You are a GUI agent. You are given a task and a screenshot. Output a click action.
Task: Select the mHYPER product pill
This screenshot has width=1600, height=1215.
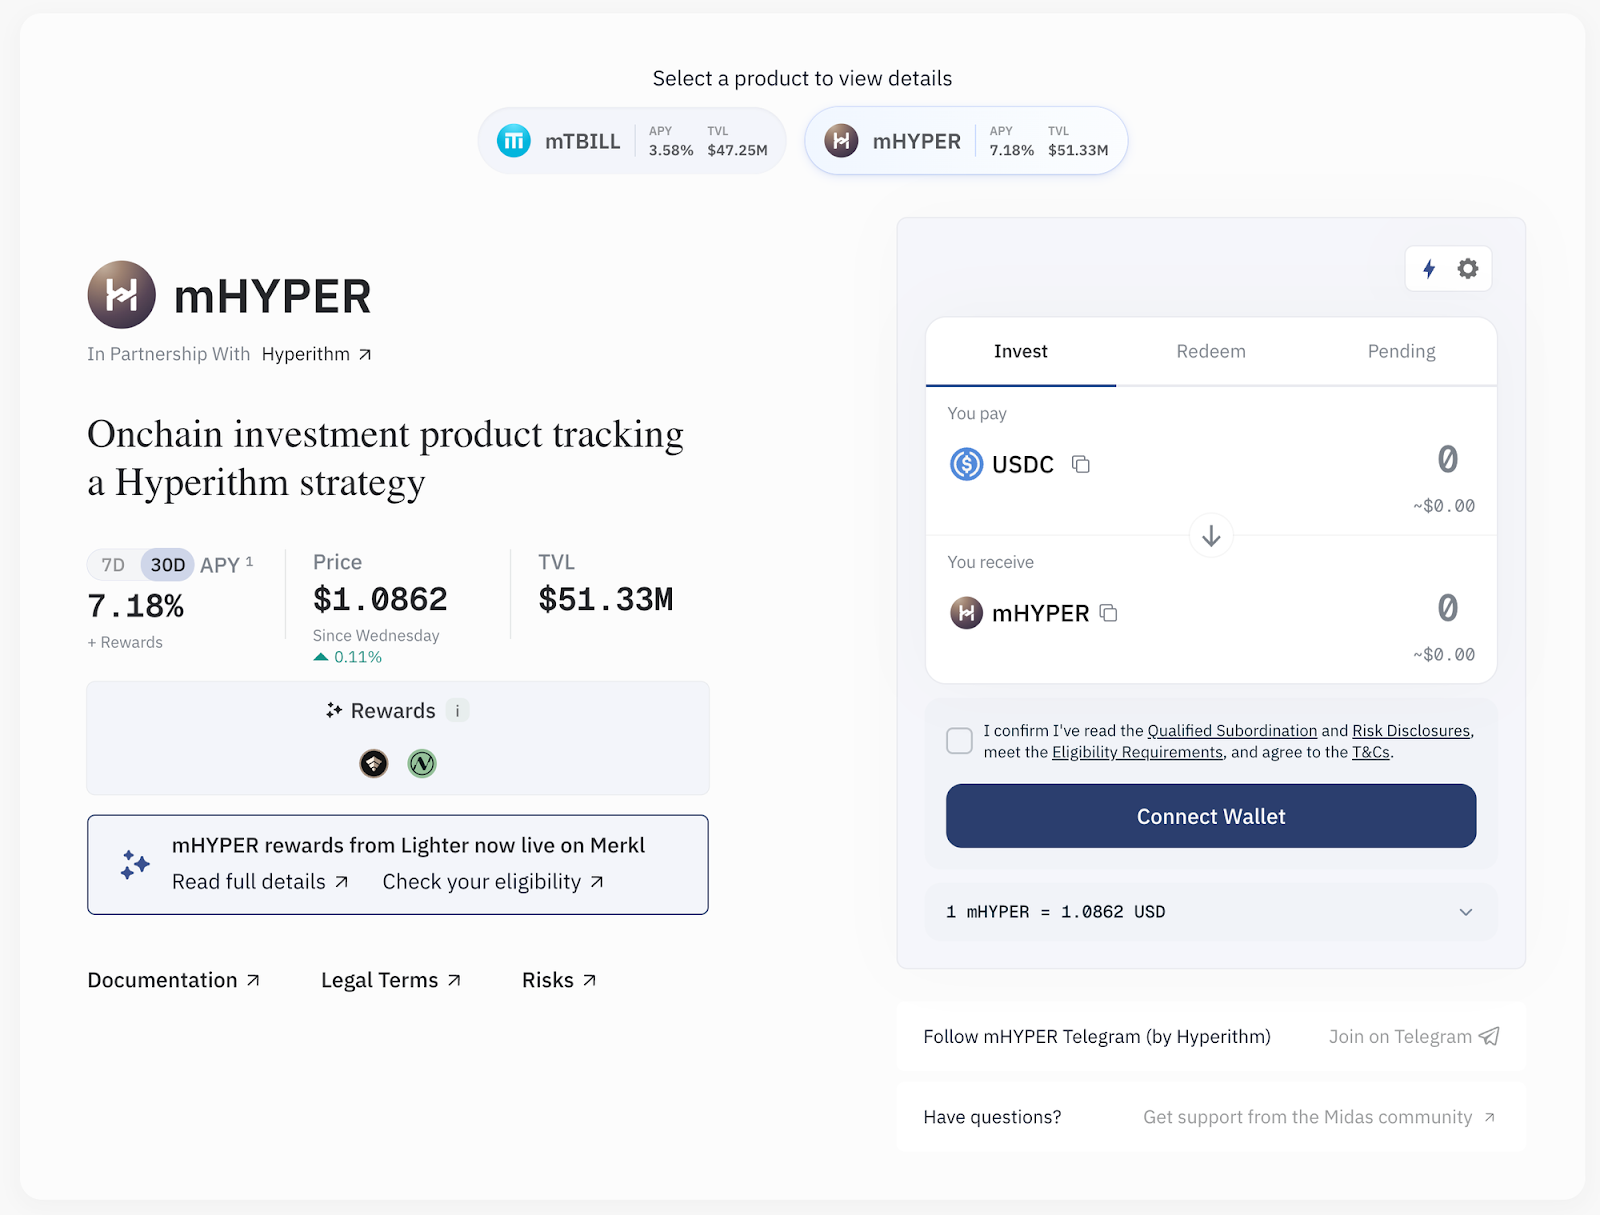coord(966,141)
